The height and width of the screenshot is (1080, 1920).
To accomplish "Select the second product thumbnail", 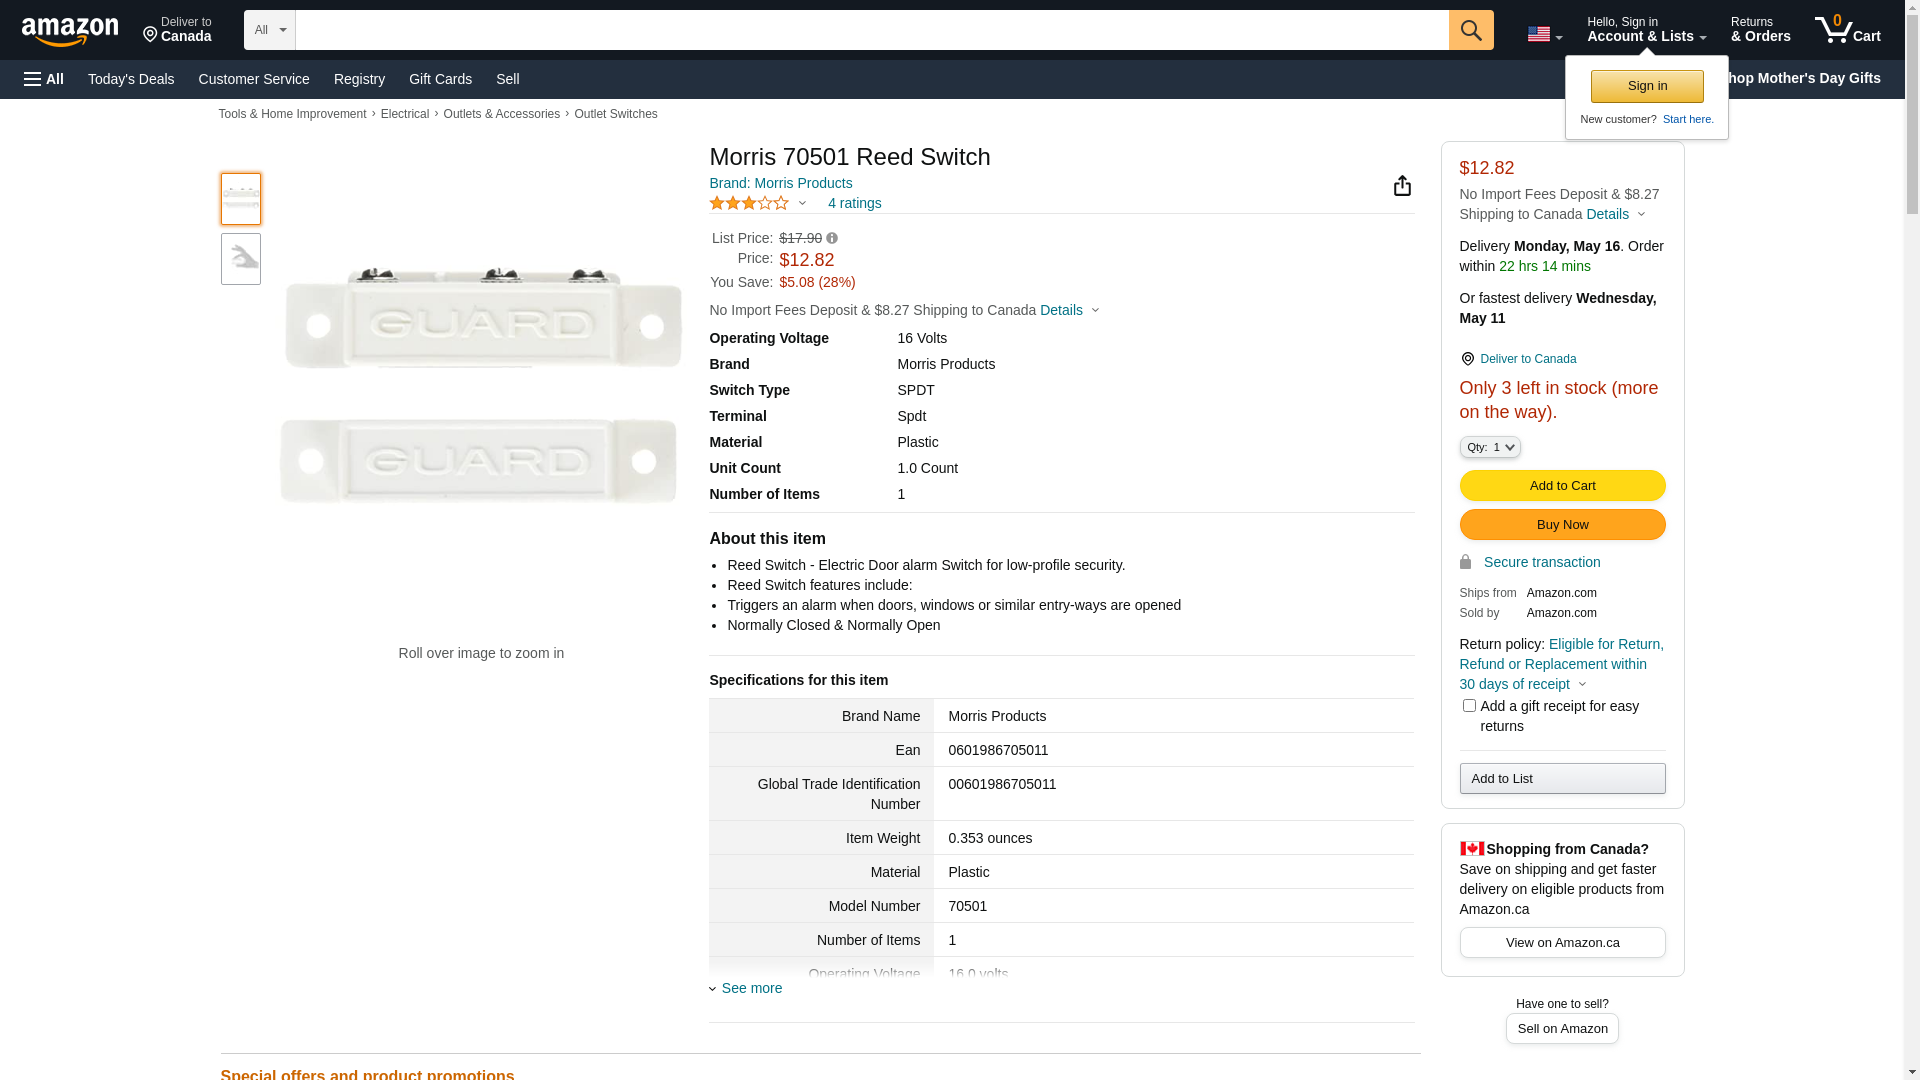I will (x=241, y=259).
